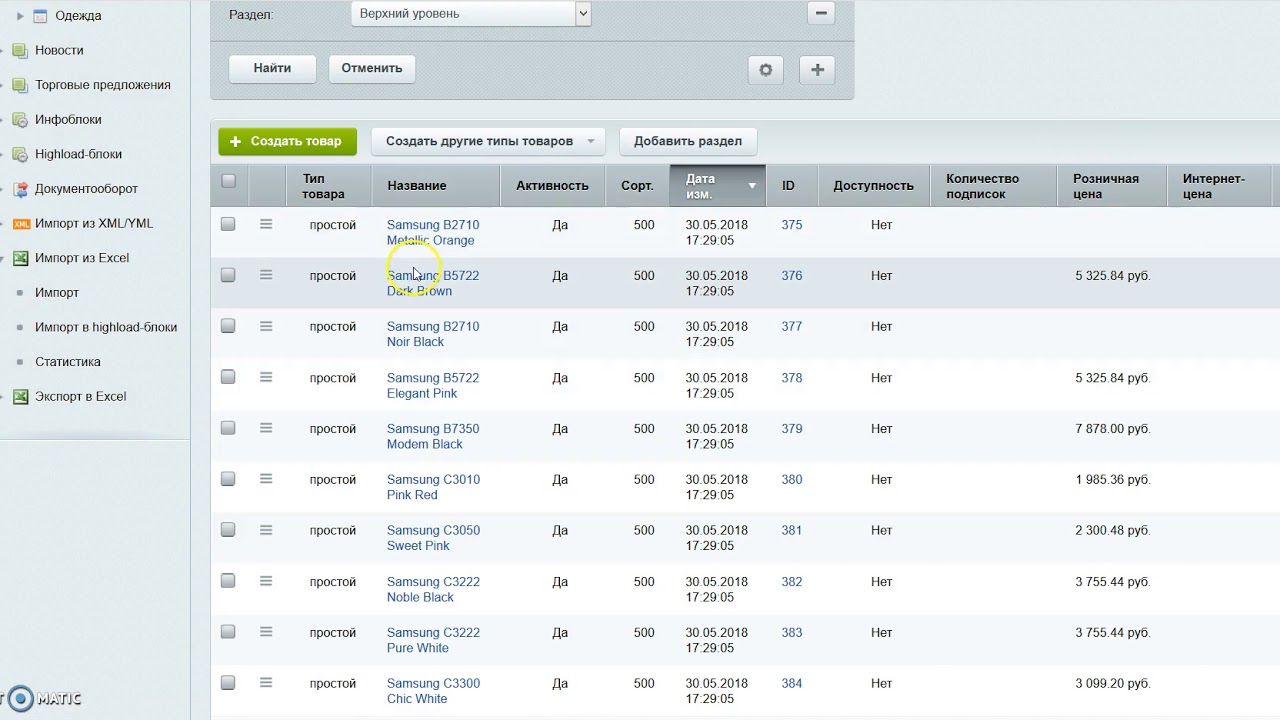1280x720 pixels.
Task: Open row menu for Samsung C3300 Chic White
Action: click(266, 683)
